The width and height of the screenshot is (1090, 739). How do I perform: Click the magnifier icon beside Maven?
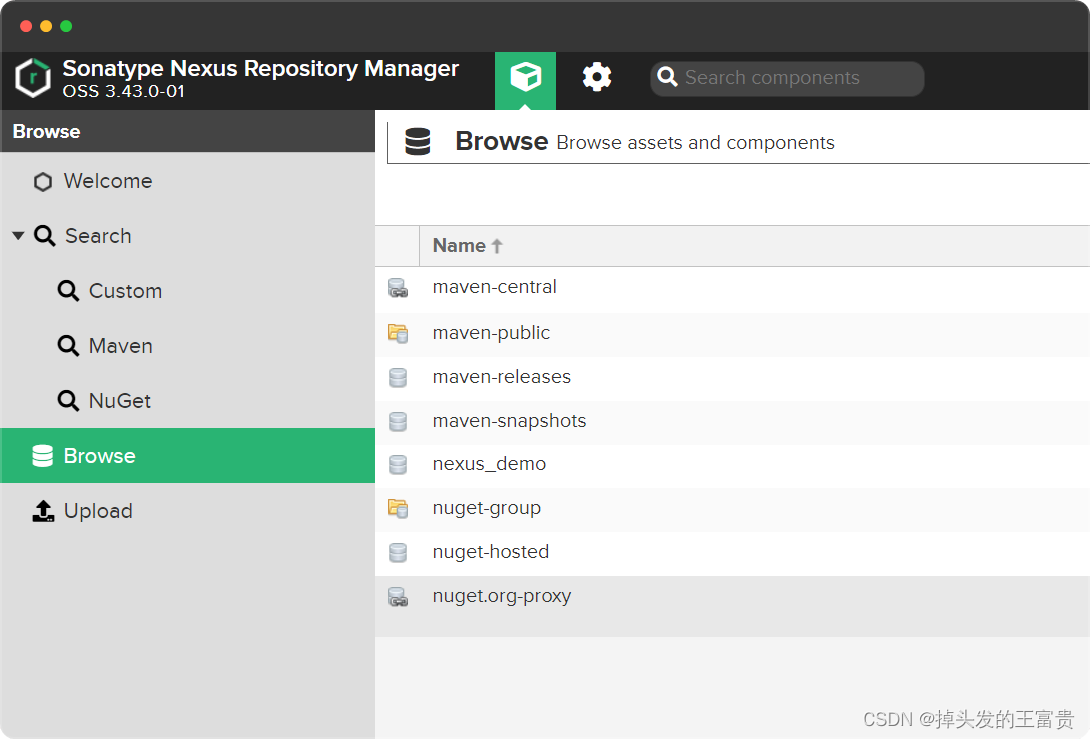tap(68, 346)
